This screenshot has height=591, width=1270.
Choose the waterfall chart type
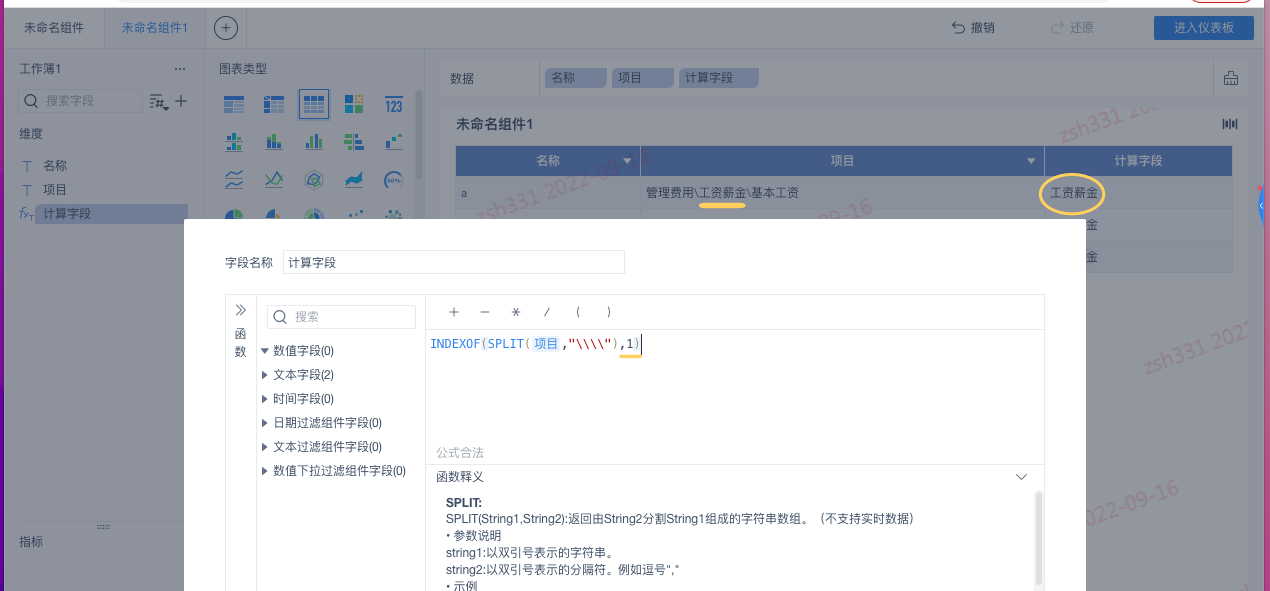click(394, 142)
